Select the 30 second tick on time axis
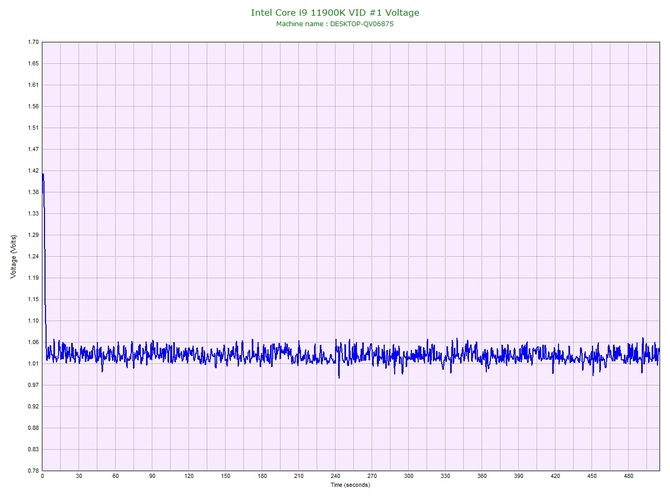The image size is (670, 502). click(79, 477)
